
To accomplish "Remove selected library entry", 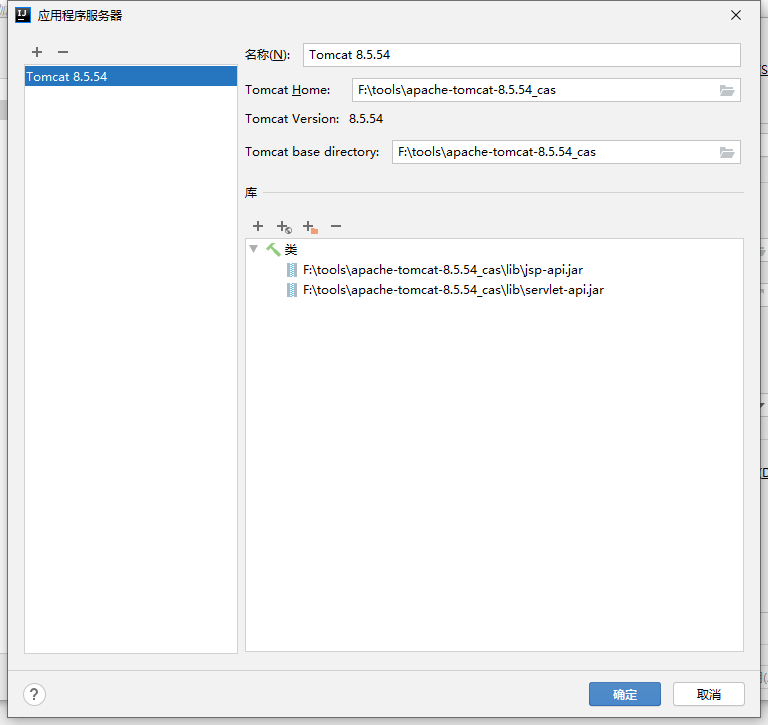I will pos(336,226).
